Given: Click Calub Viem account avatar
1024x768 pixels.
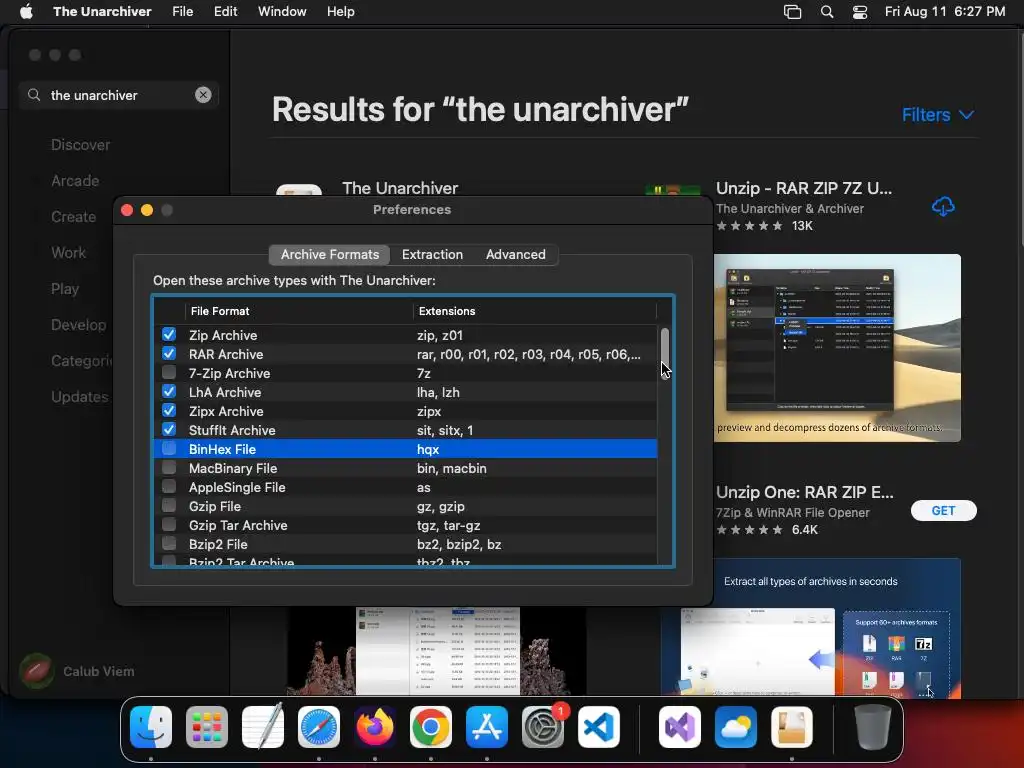Looking at the screenshot, I should click(36, 671).
